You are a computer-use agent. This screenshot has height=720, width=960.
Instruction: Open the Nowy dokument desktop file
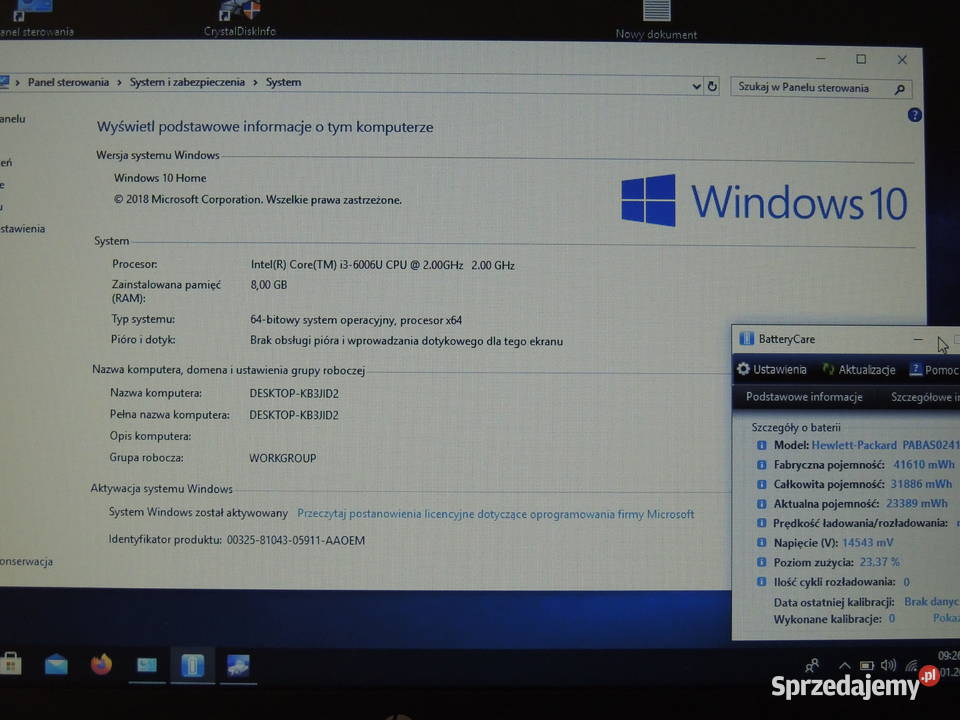656,20
